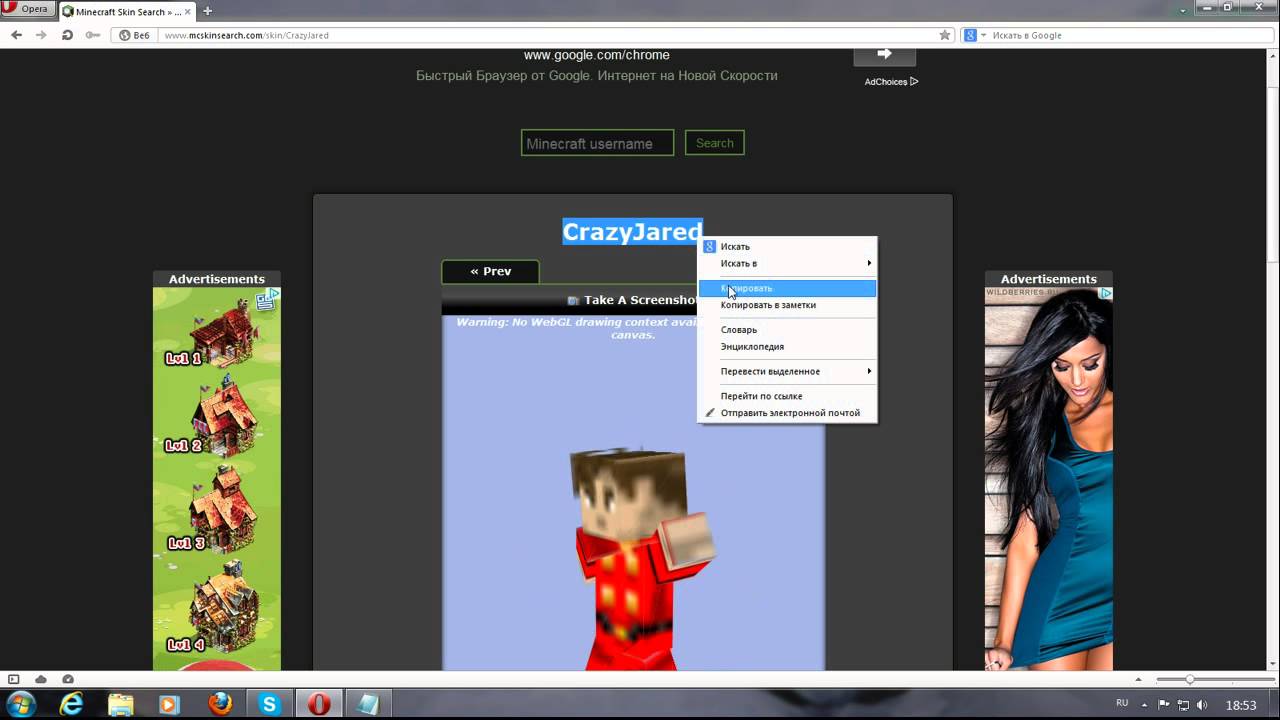Click the Opera taskbar button
The height and width of the screenshot is (720, 1280).
coord(319,704)
